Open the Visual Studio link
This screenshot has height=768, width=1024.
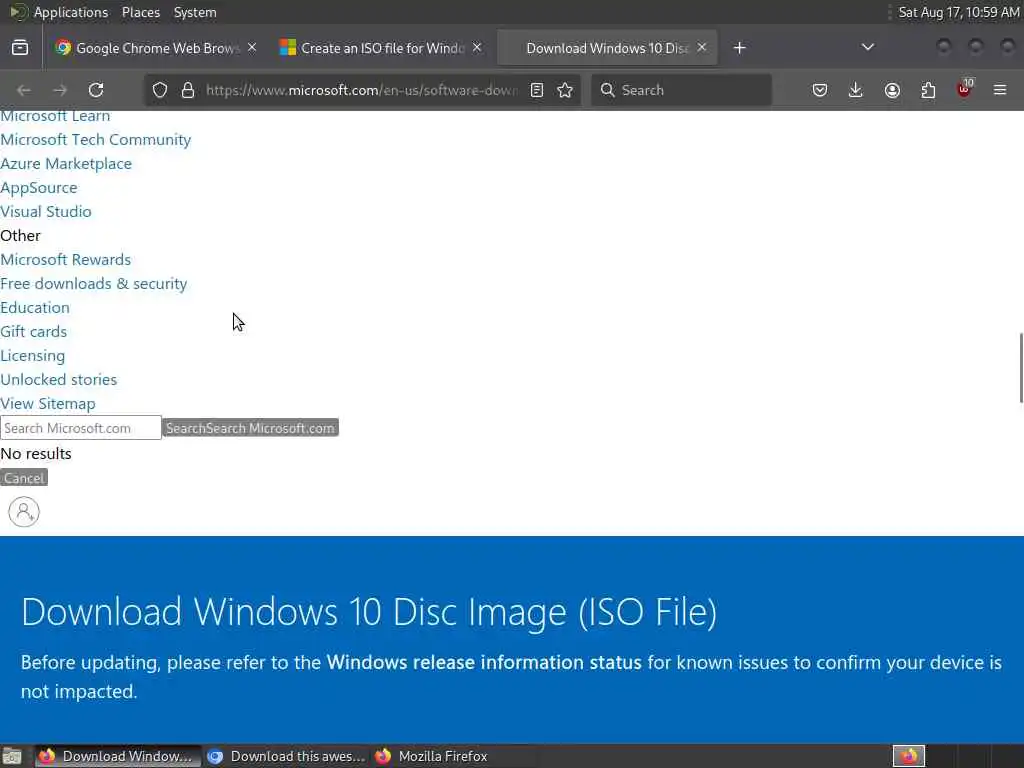point(46,212)
